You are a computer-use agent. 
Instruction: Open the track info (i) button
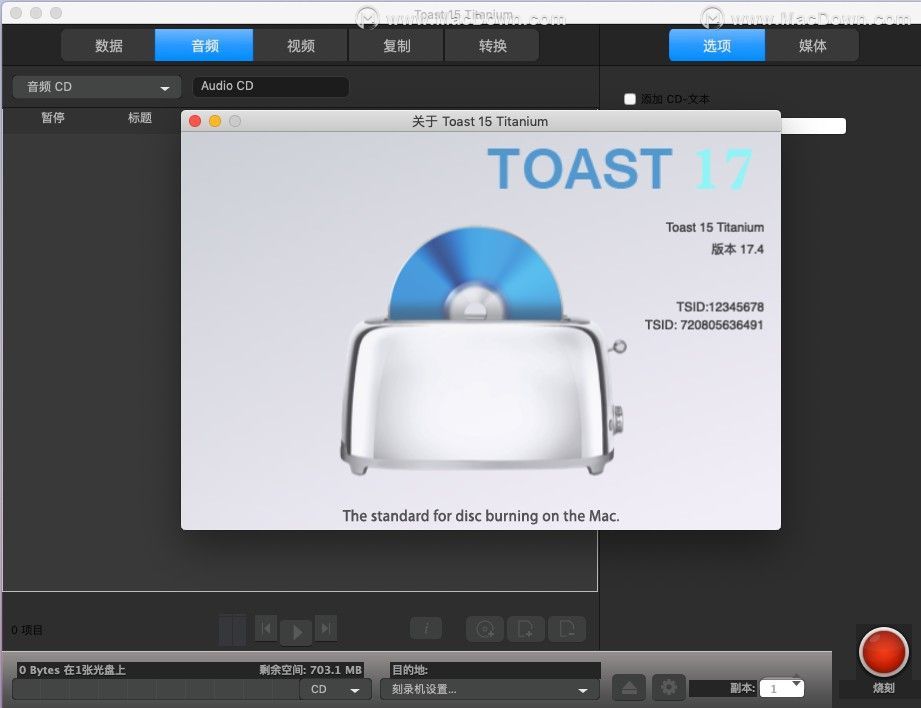[426, 629]
